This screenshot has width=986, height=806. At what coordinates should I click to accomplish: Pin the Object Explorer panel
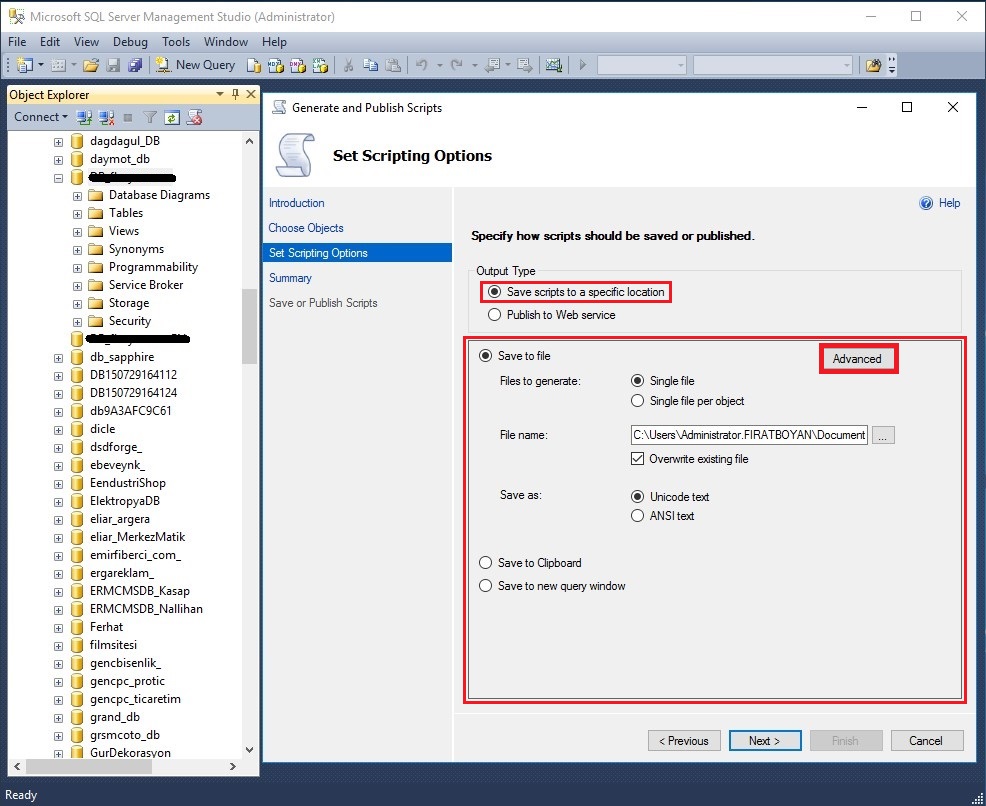point(235,94)
